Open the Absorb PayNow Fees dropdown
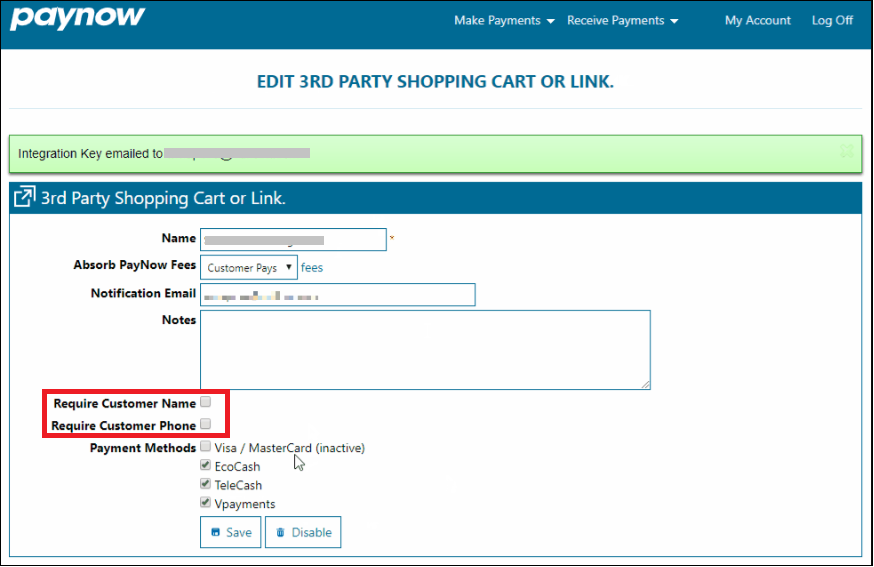 click(x=249, y=268)
